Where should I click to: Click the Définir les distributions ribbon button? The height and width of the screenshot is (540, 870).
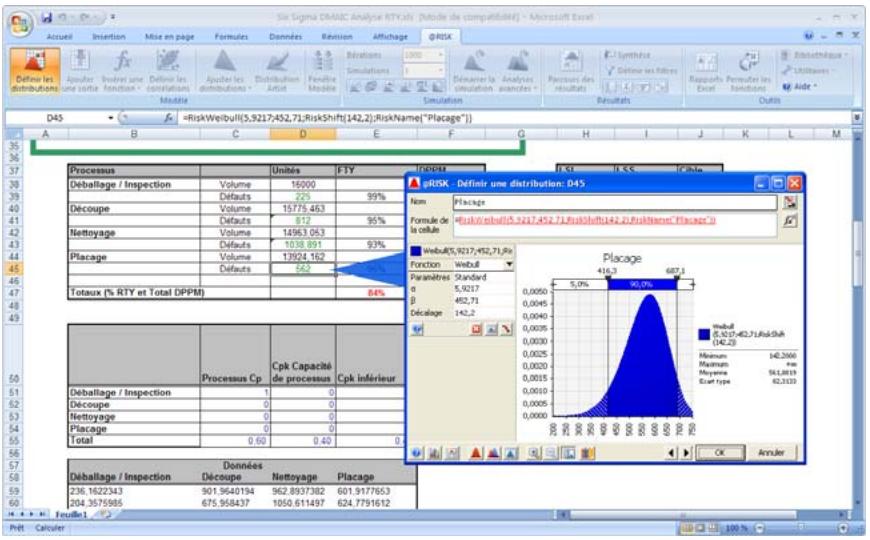click(35, 70)
